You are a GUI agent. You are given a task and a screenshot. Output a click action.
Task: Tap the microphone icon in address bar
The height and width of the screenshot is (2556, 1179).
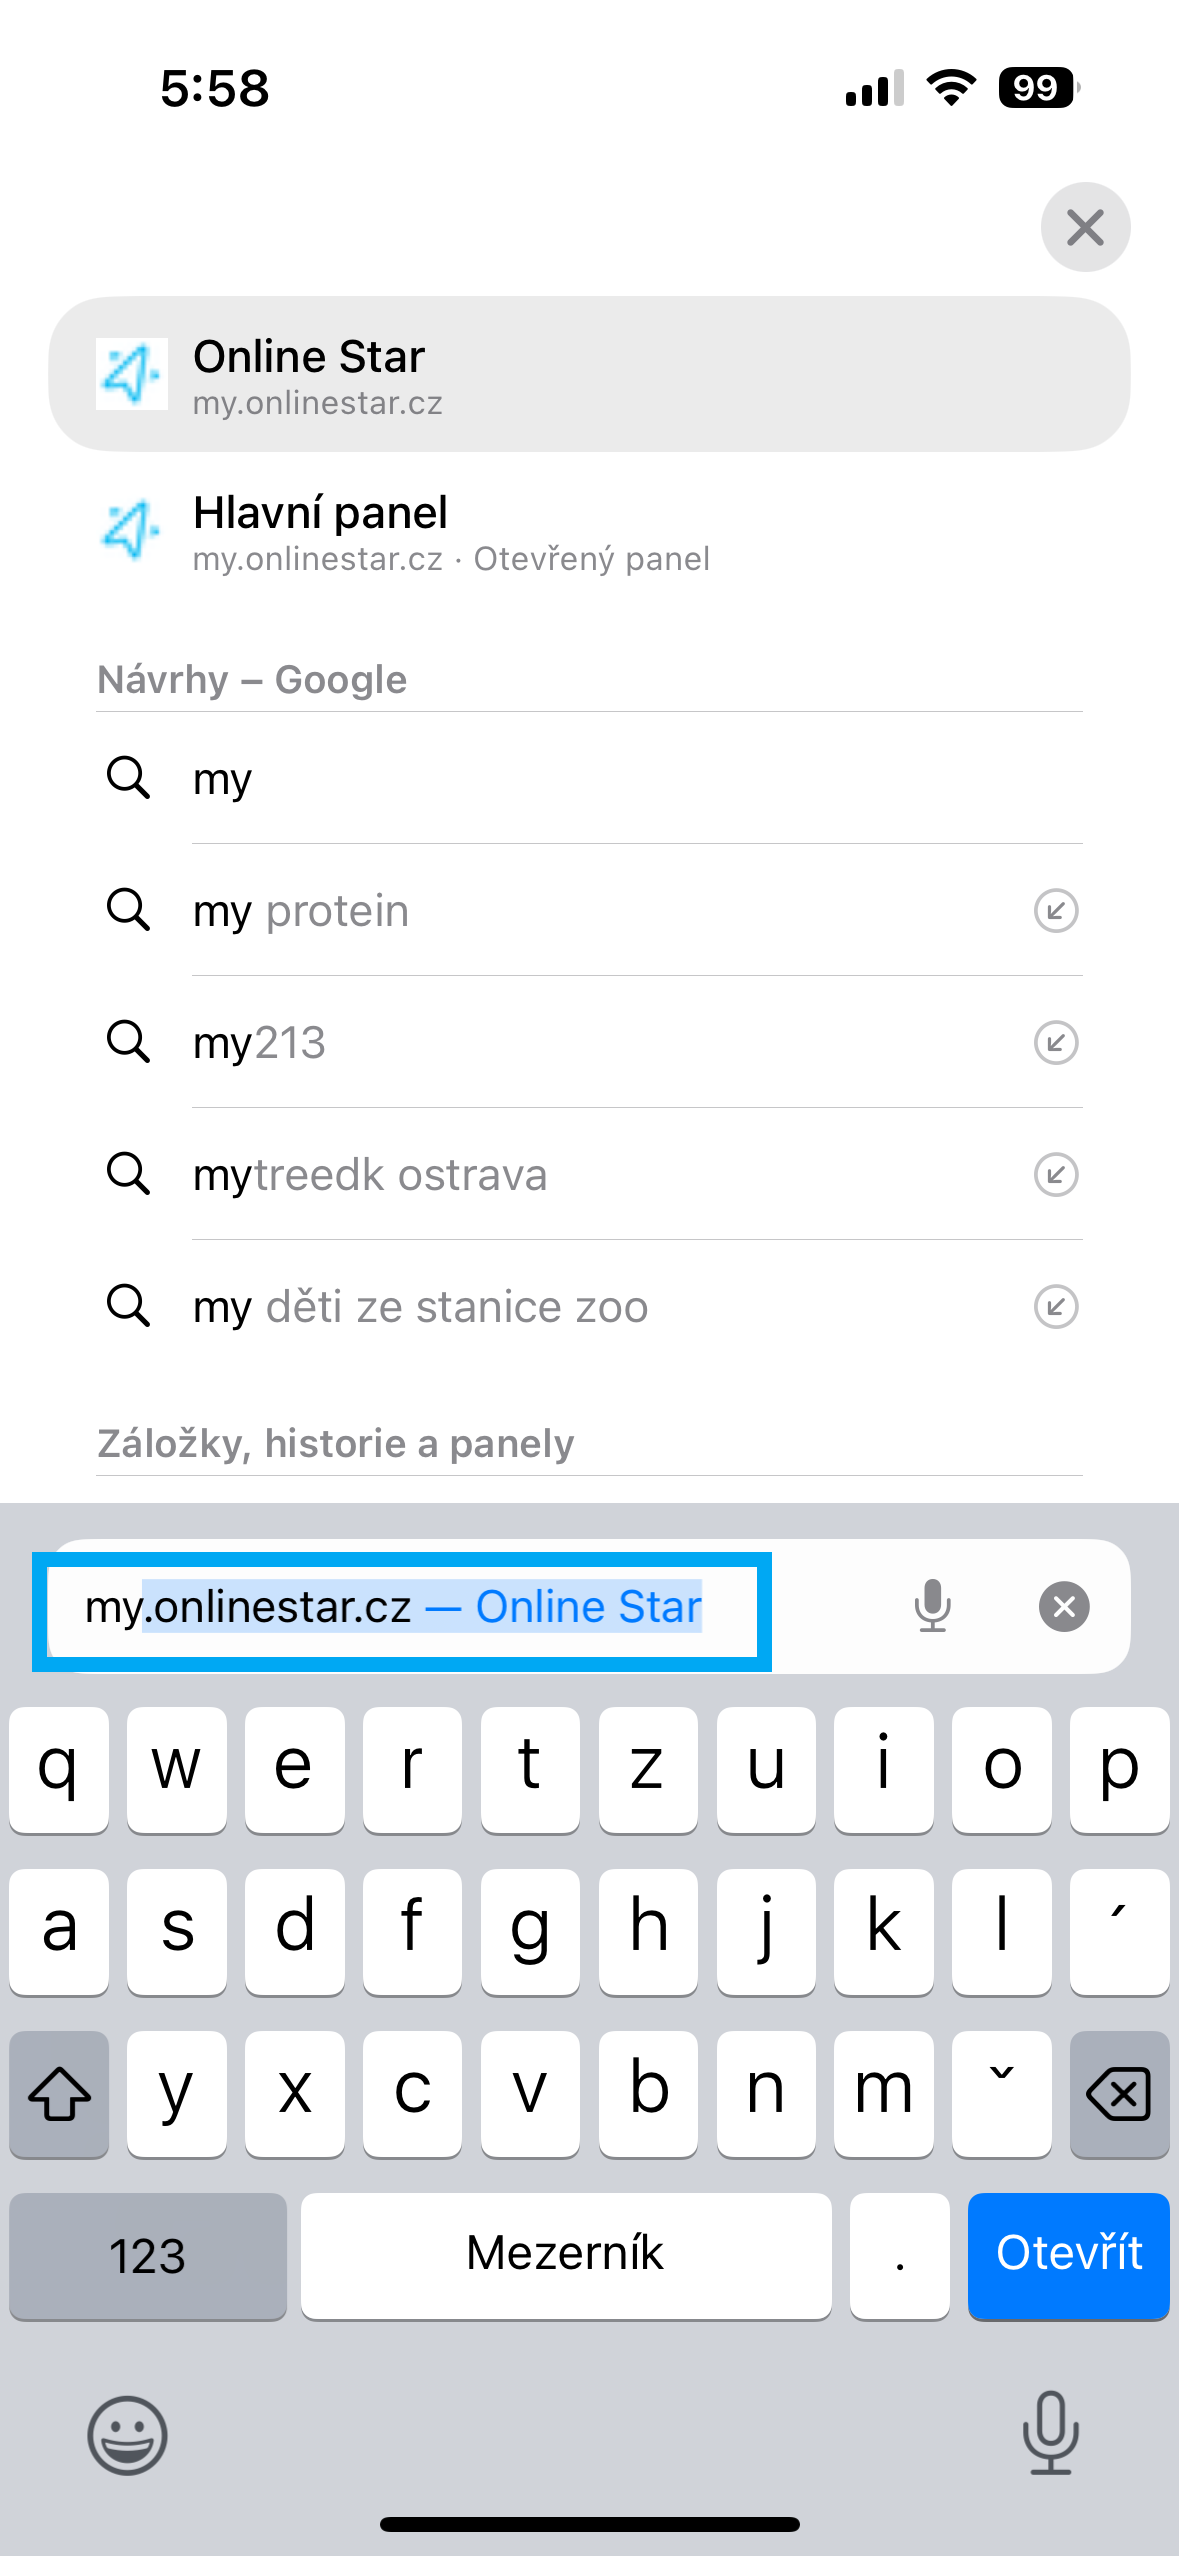pos(932,1606)
